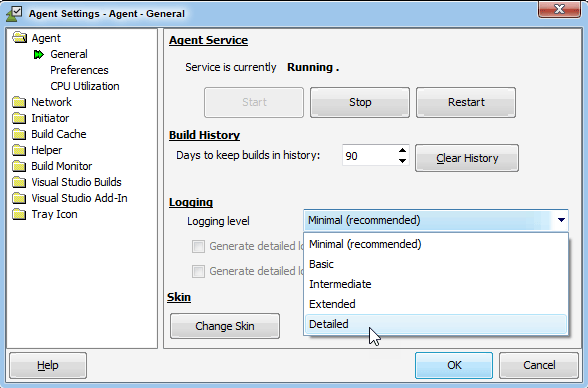Toggle second Generate detailed checkbox

198,271
